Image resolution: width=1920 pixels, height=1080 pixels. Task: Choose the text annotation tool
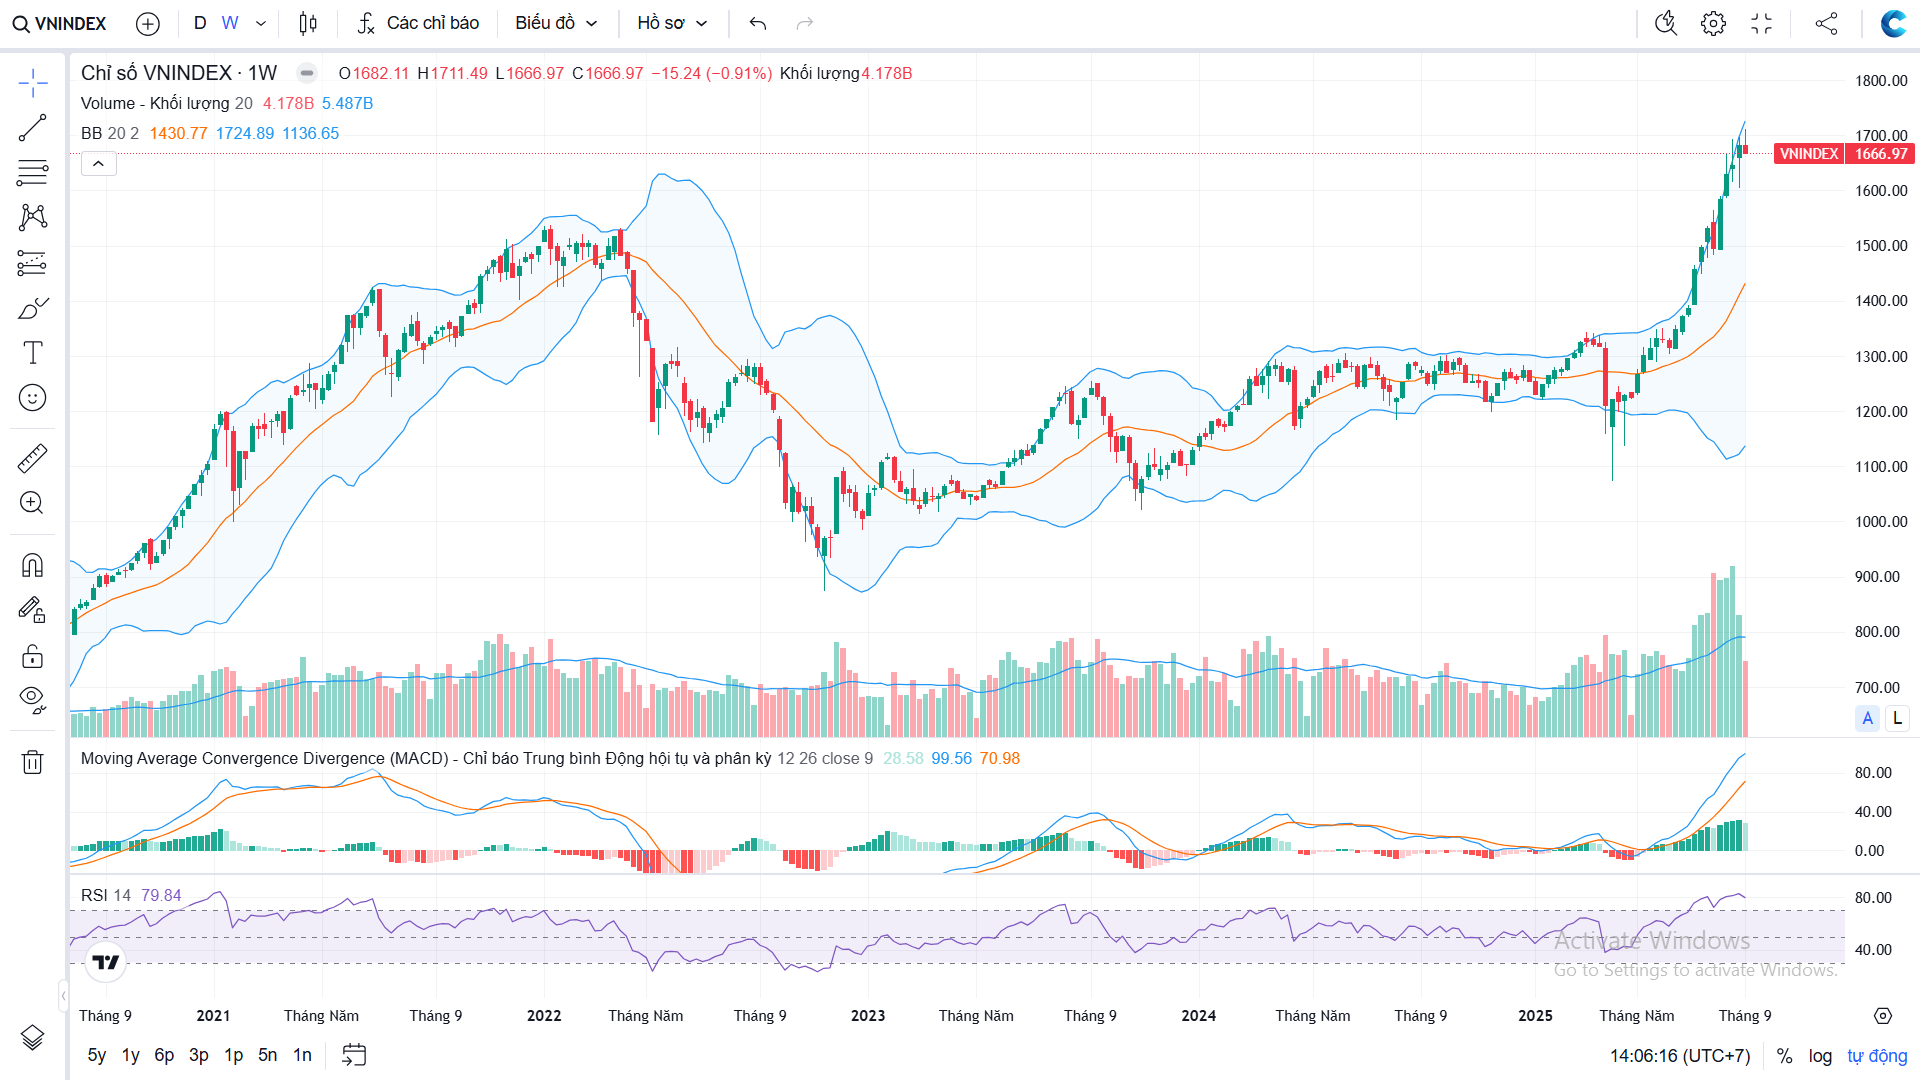[x=32, y=352]
